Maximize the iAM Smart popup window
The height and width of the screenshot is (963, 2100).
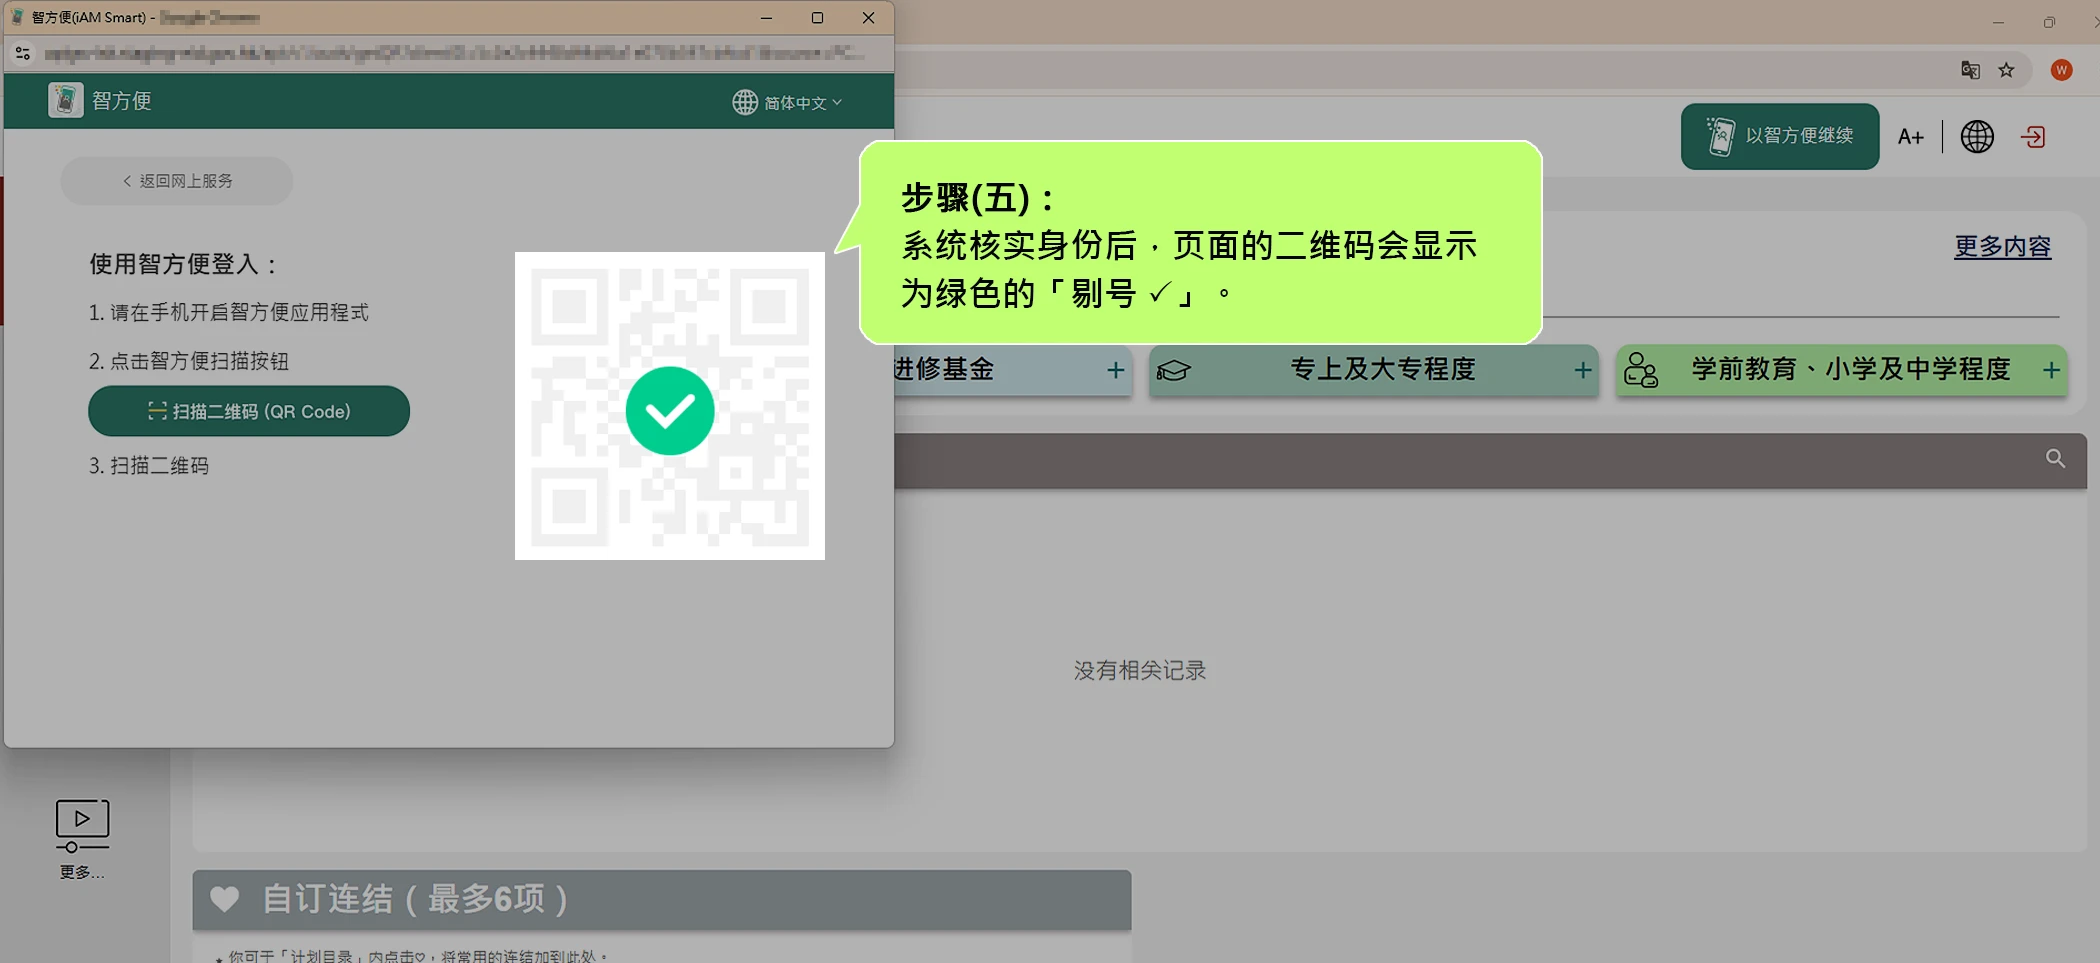pyautogui.click(x=817, y=18)
